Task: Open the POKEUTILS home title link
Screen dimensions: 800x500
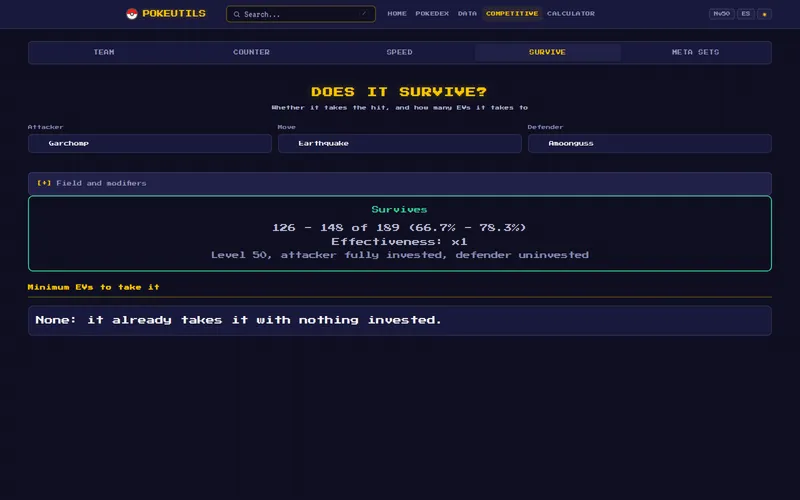Action: 174,14
